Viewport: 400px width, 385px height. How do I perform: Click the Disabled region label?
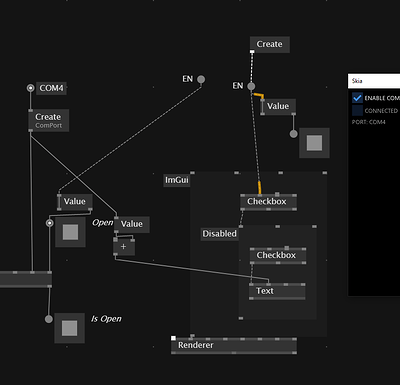[x=219, y=234]
